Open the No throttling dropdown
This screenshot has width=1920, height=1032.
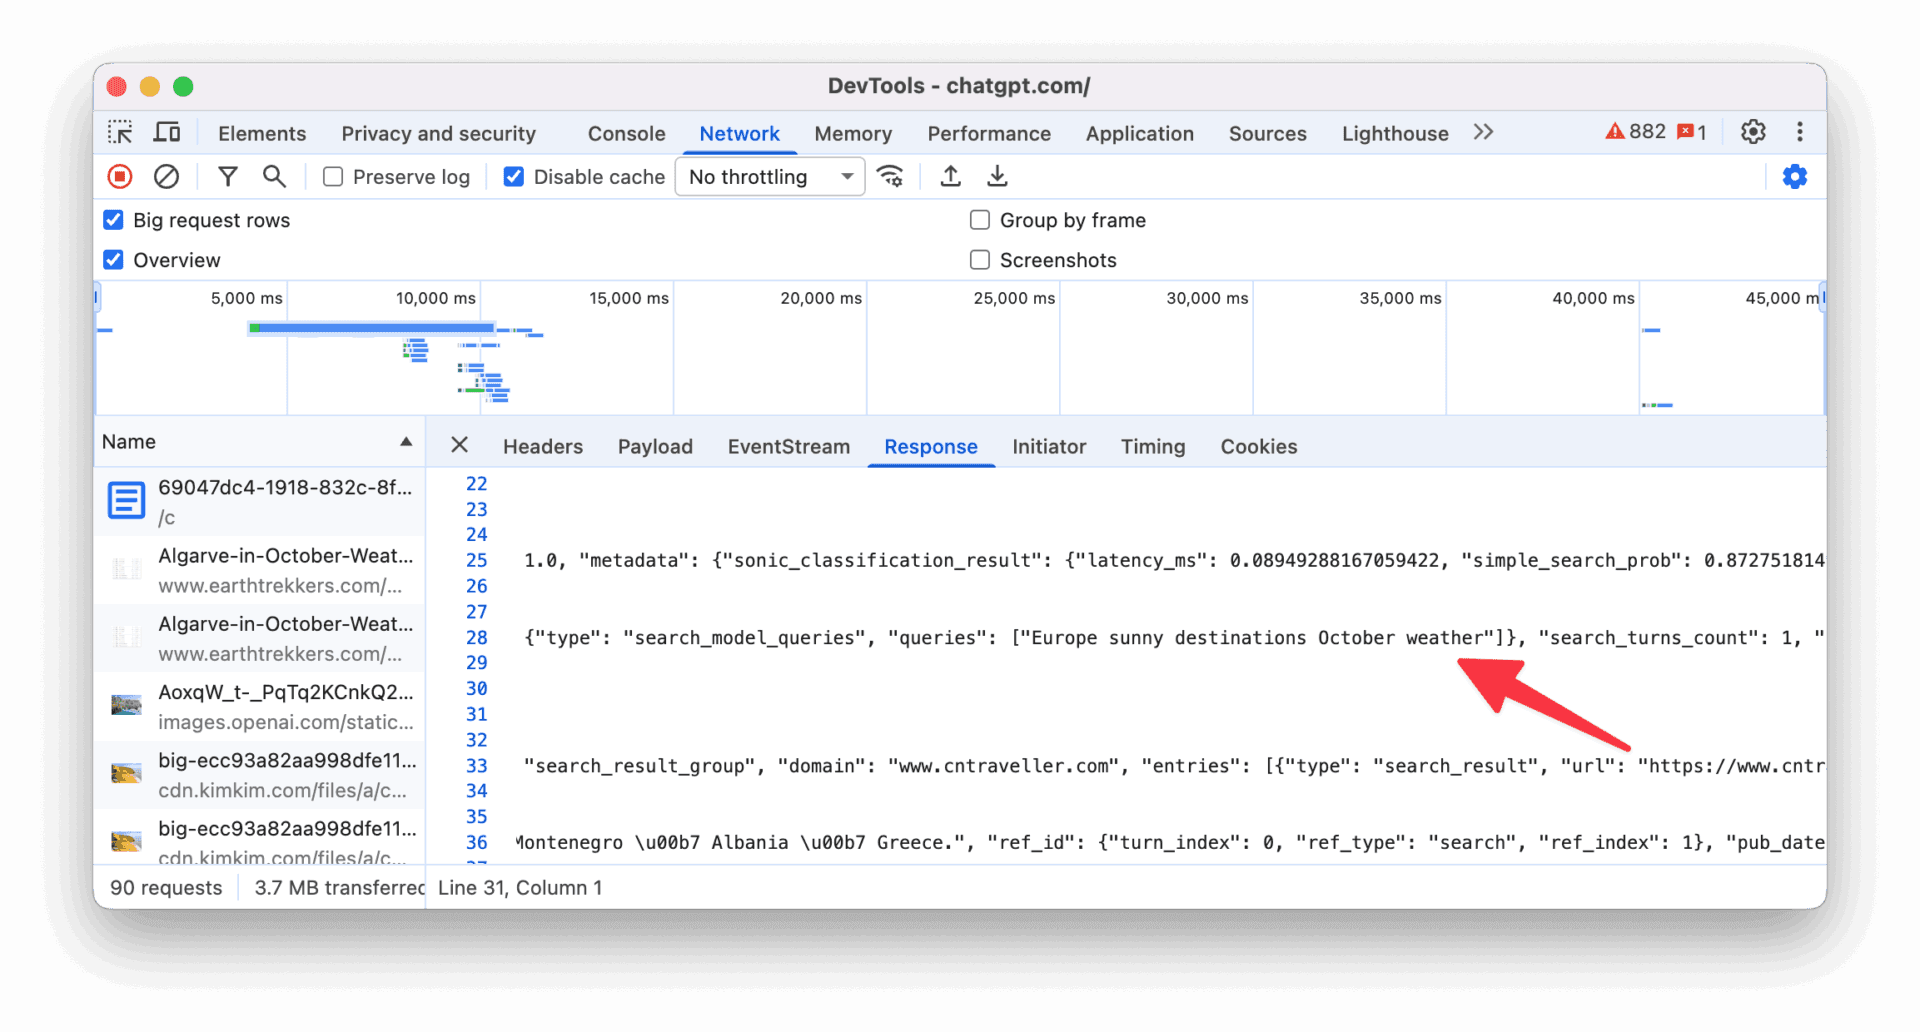[x=769, y=176]
